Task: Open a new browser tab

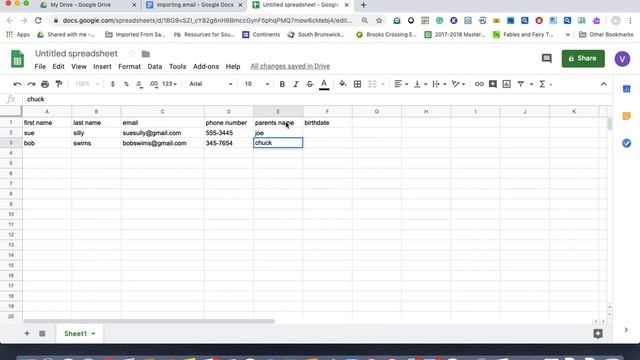Action: (x=363, y=5)
